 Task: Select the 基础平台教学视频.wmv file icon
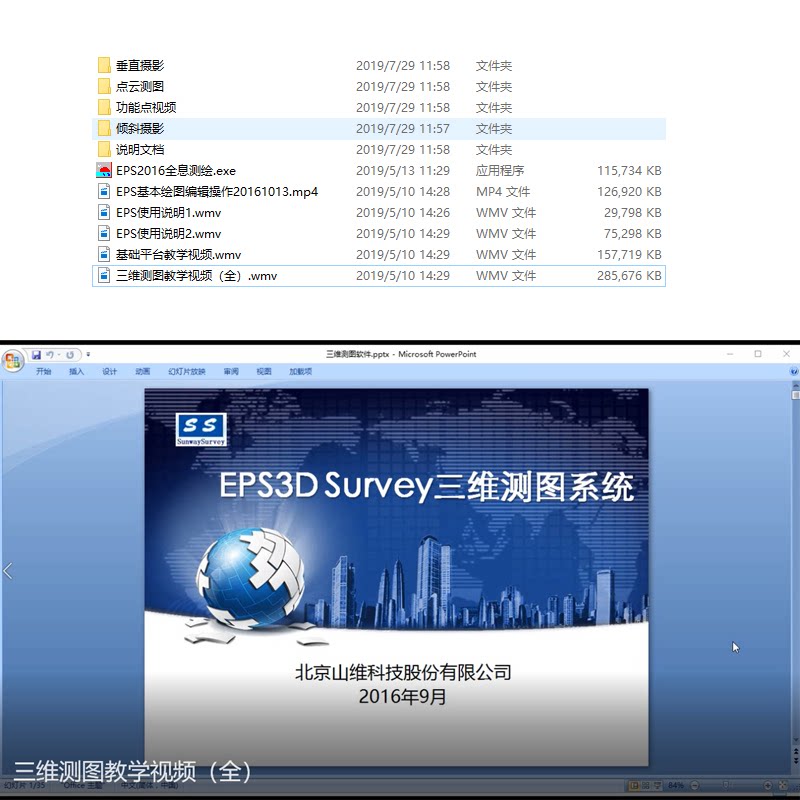coord(104,254)
